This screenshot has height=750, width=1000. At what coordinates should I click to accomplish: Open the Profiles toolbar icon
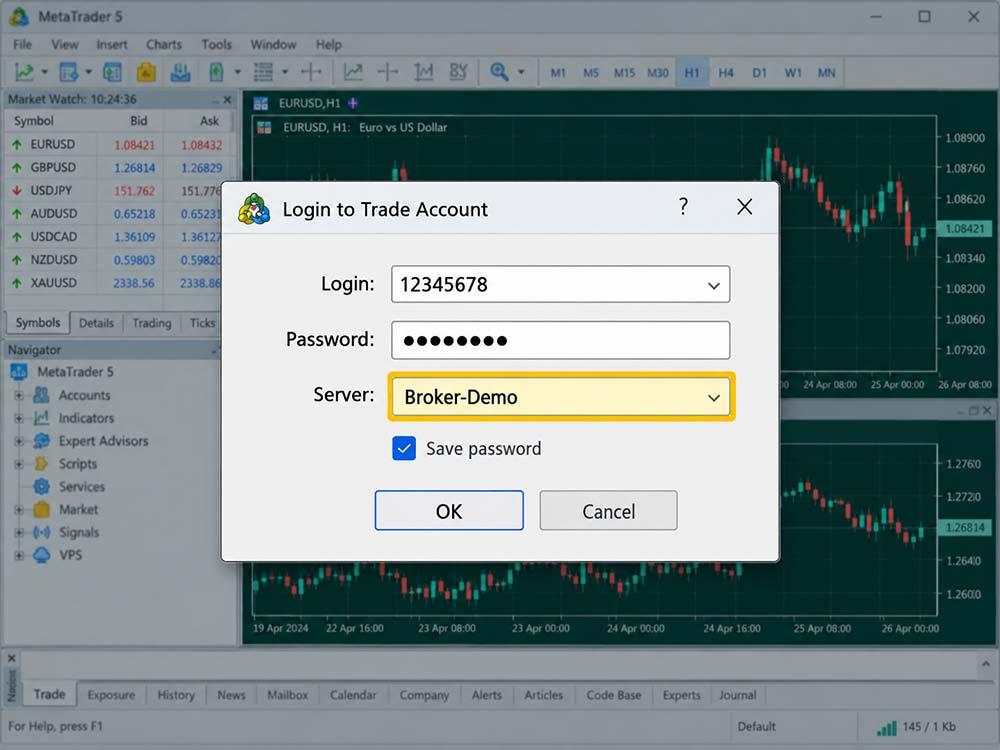[x=68, y=72]
